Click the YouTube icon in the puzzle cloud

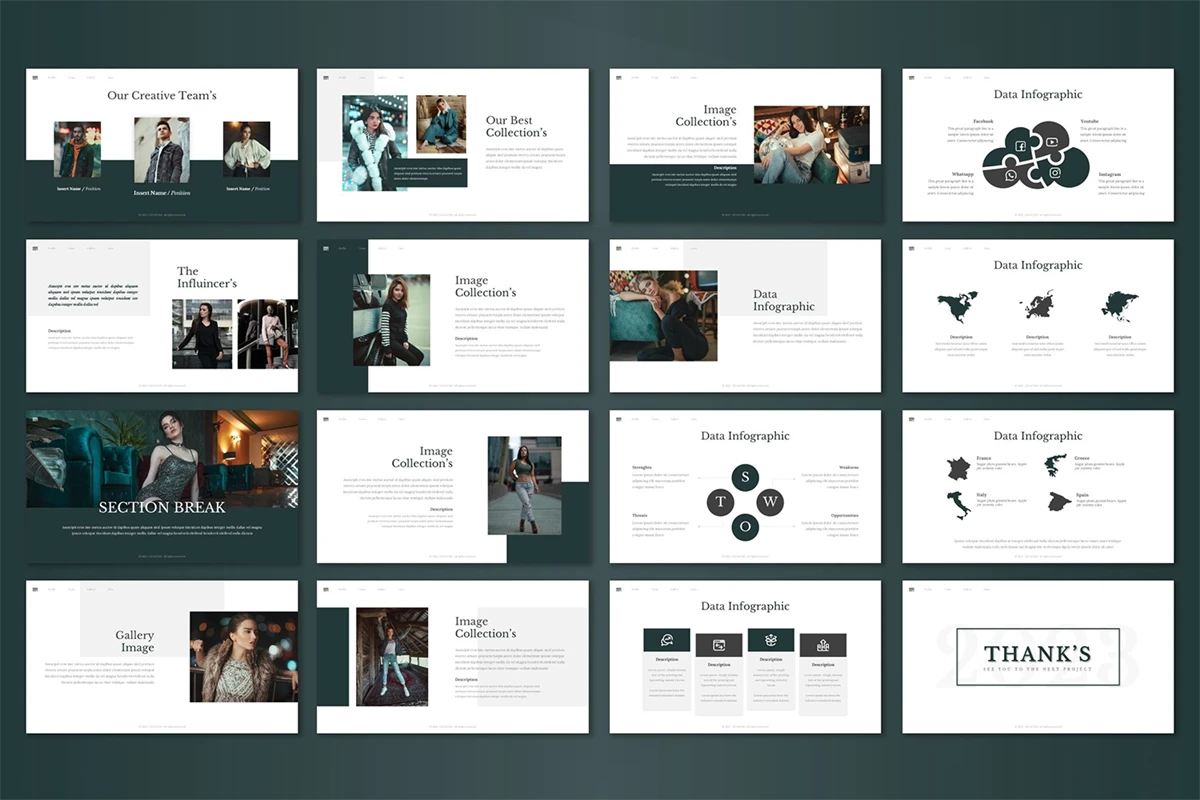[1052, 141]
